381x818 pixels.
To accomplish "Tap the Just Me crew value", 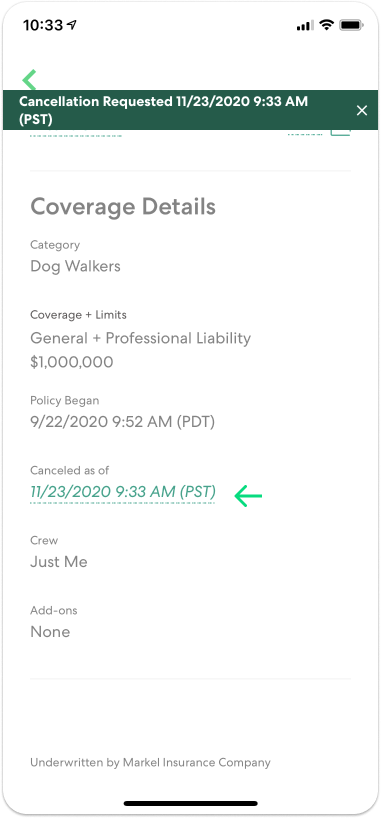I will click(x=59, y=562).
